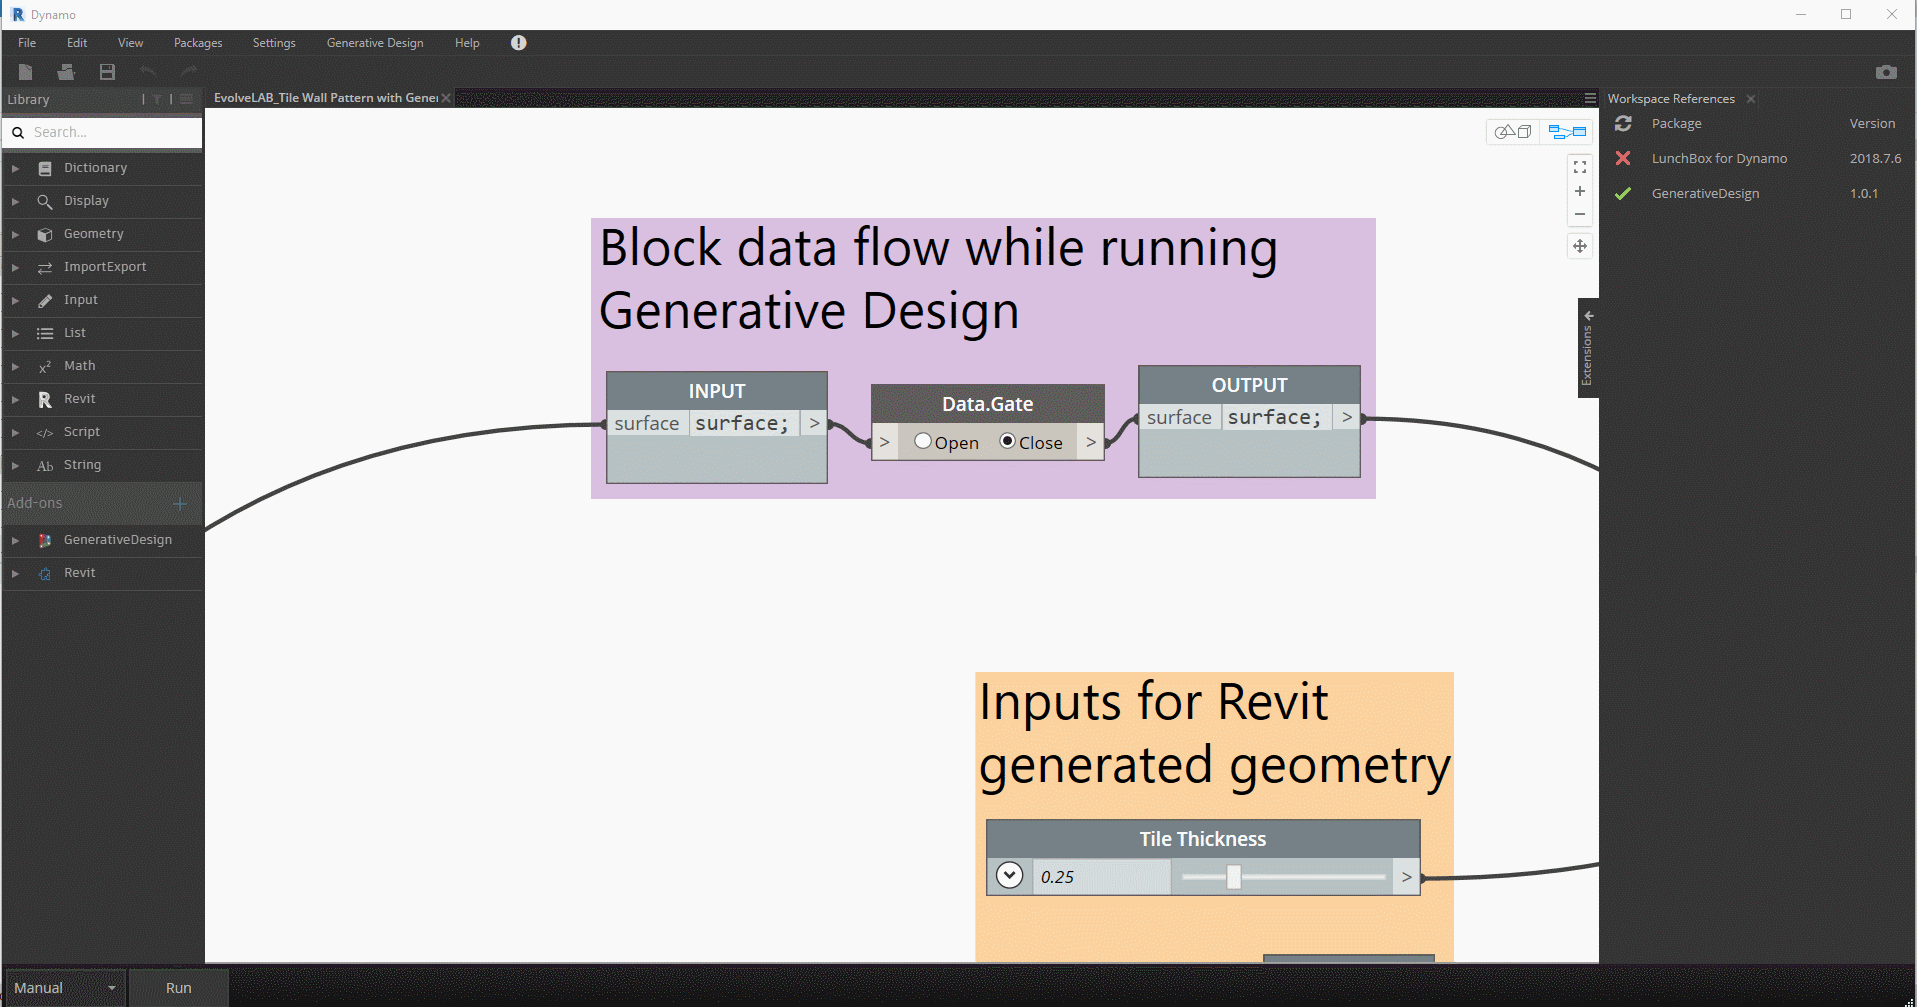
Task: Expand the Geometry library category
Action: tap(15, 234)
